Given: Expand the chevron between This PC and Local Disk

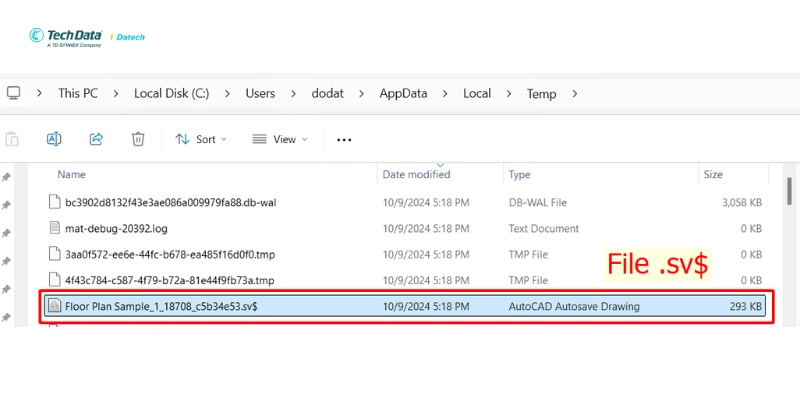Looking at the screenshot, I should 116,94.
